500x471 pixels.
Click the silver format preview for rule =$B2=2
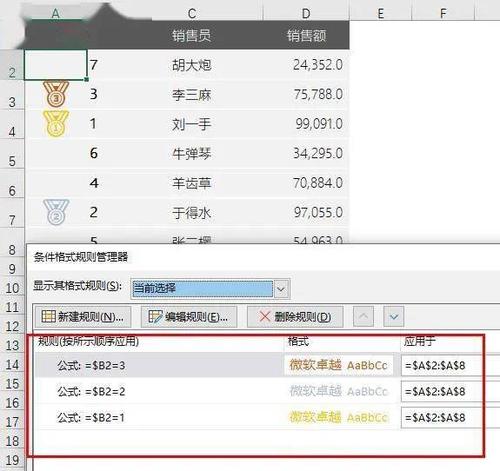[338, 391]
